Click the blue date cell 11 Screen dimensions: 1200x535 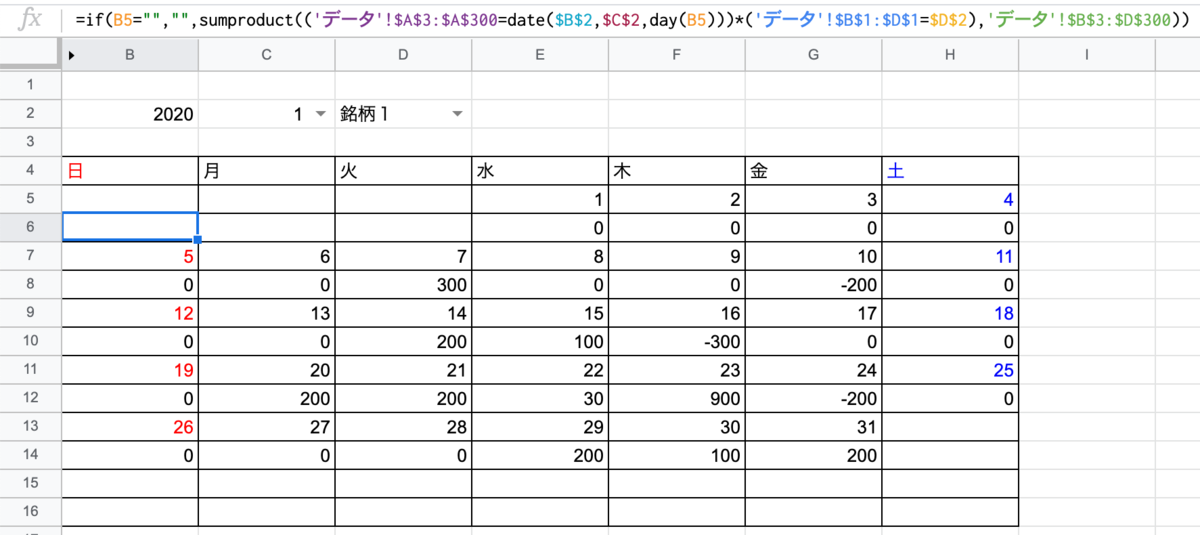(950, 256)
